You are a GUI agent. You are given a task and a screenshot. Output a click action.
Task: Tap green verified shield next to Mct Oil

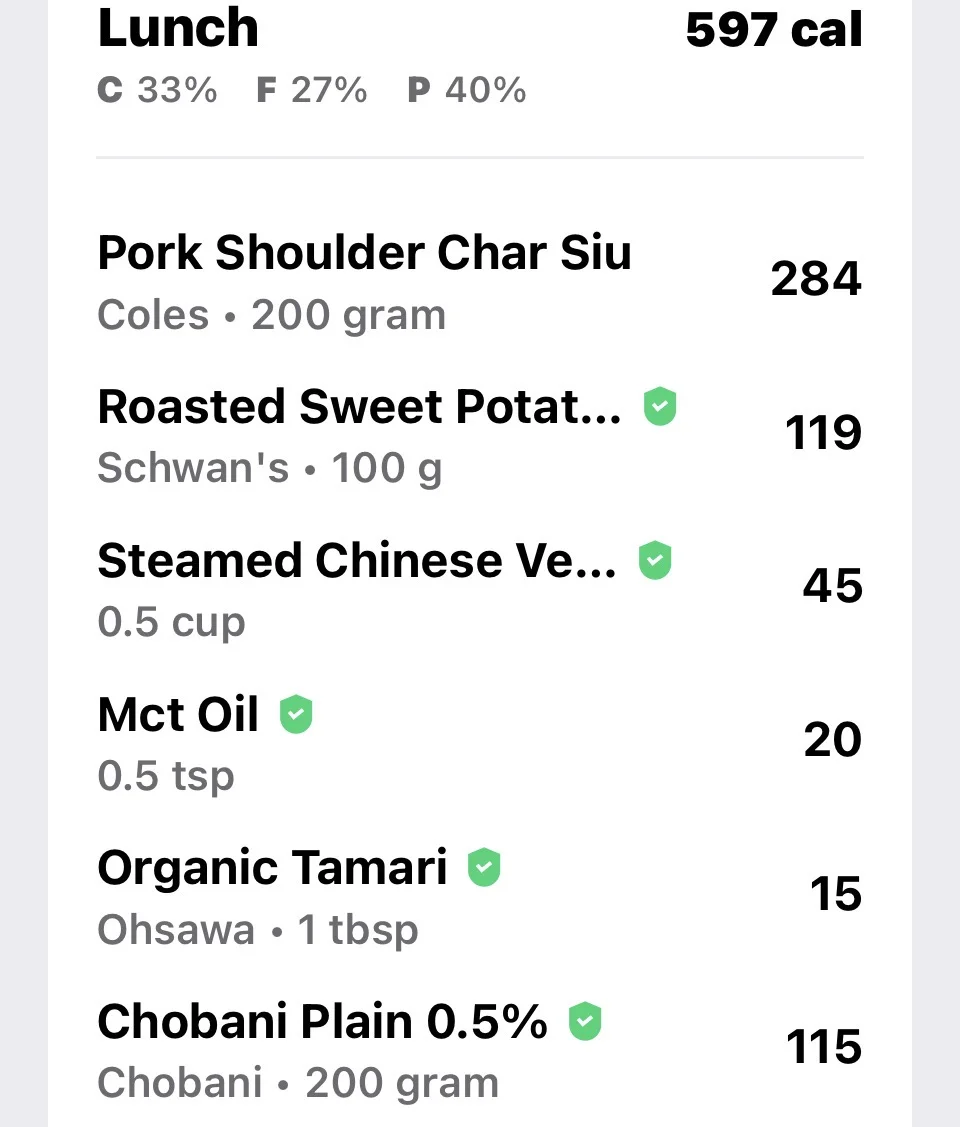click(295, 714)
